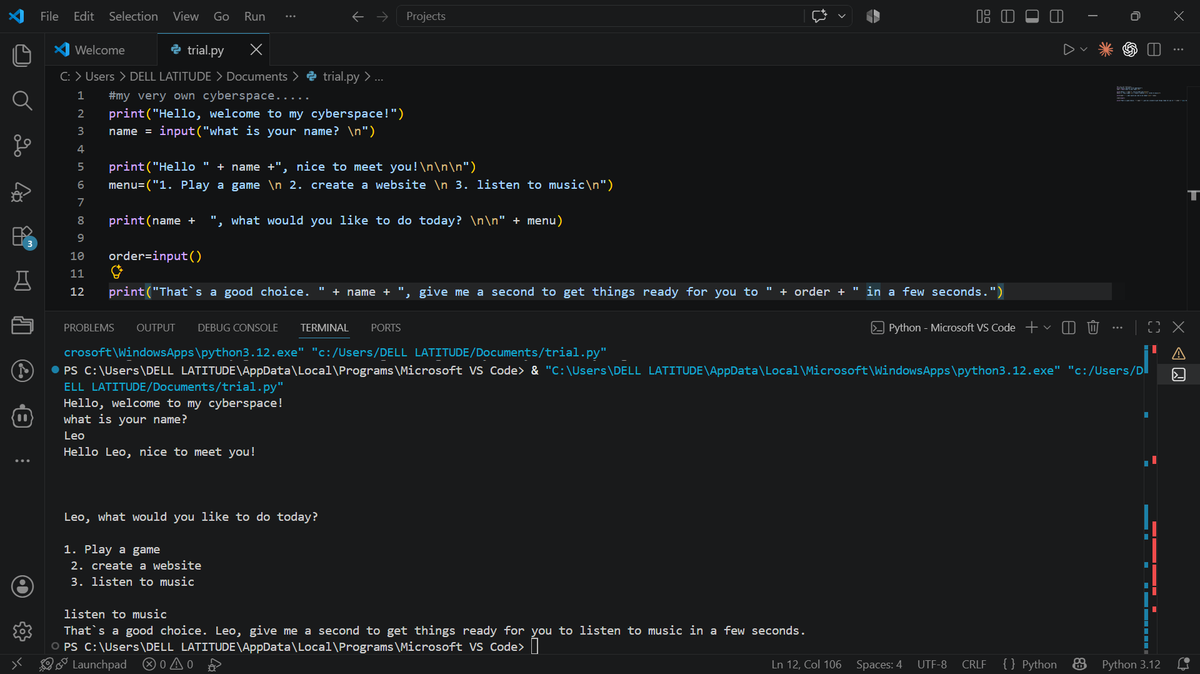
Task: Toggle the secondary side bar layout
Action: pos(1056,16)
